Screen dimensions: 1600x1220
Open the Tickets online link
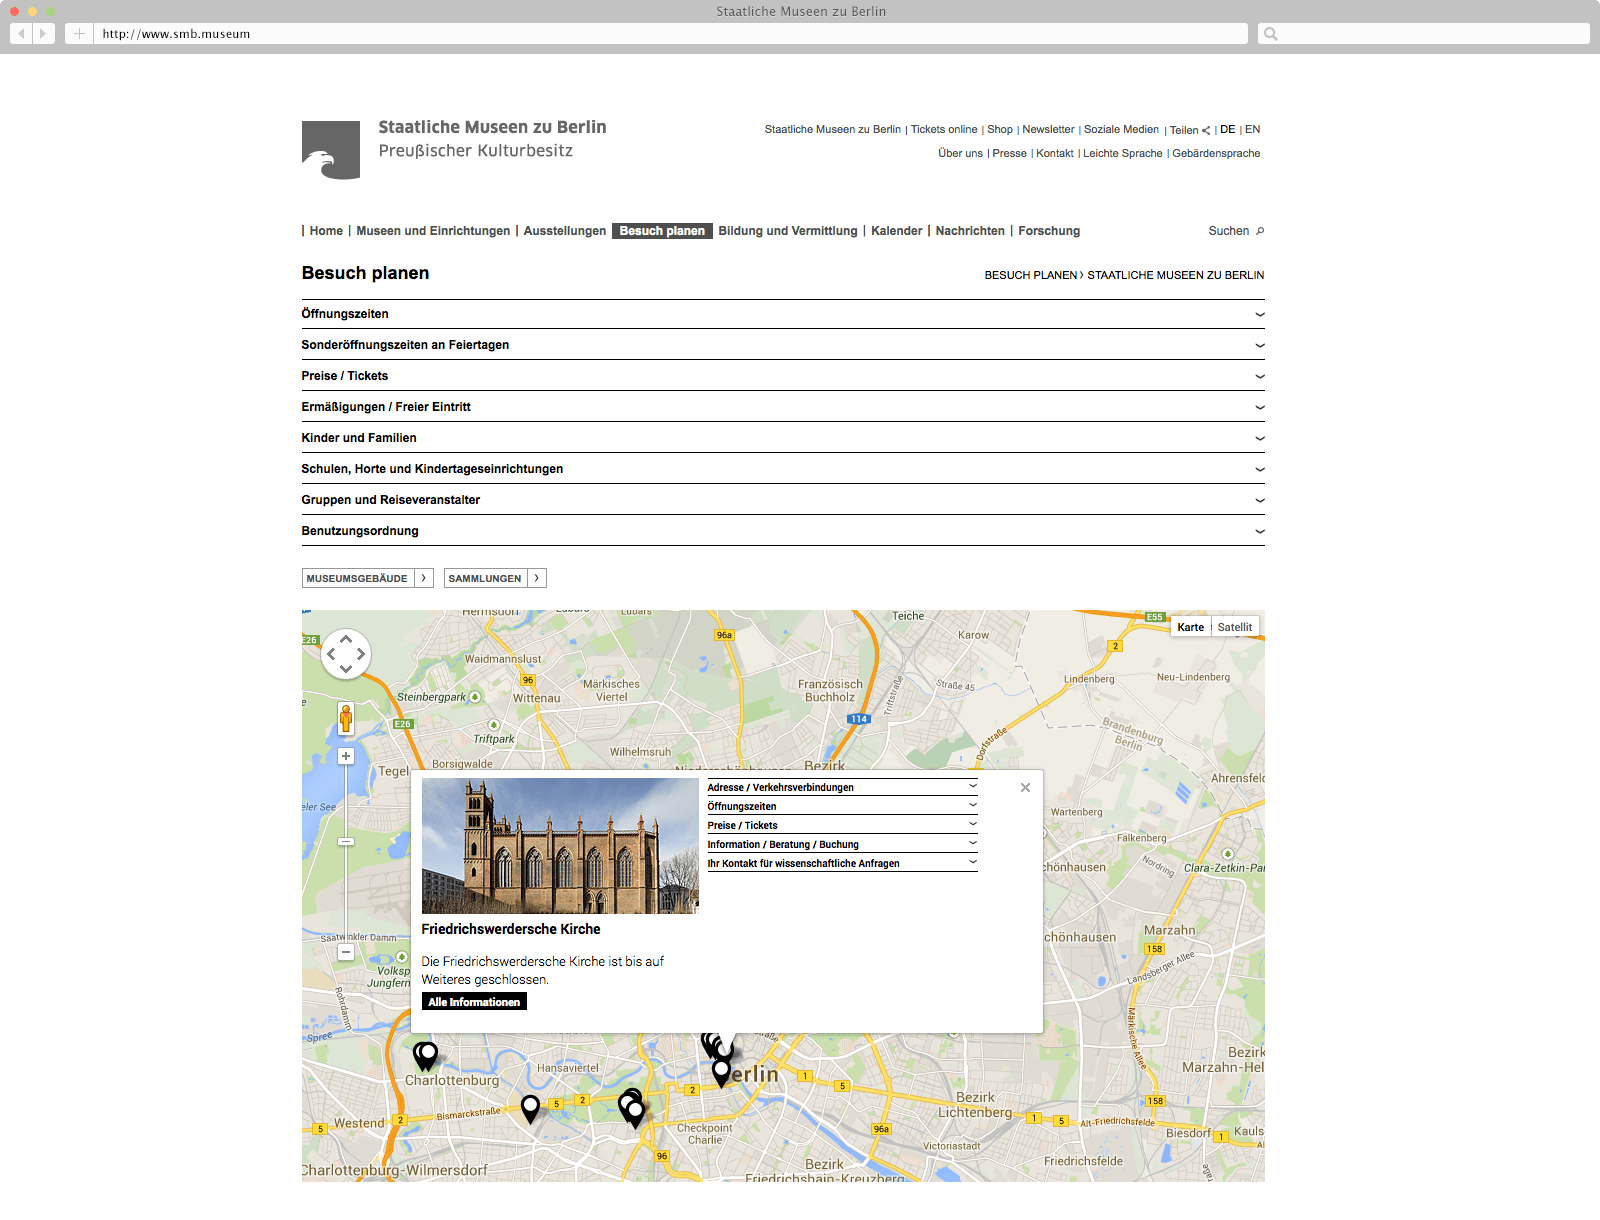944,130
